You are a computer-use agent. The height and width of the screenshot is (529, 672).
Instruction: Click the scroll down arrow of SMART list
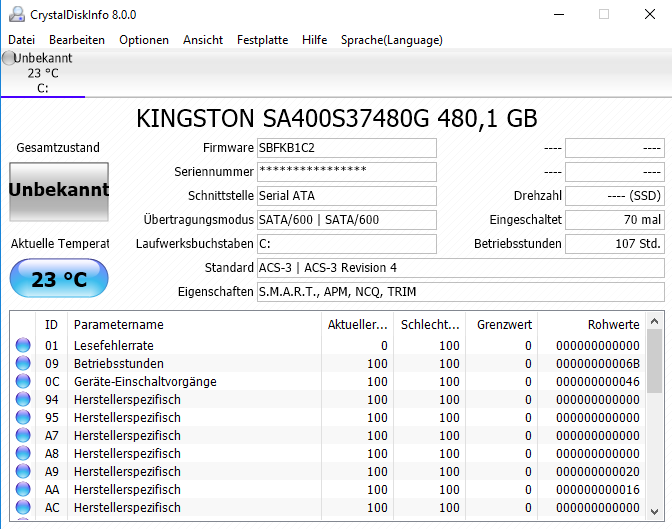654,511
